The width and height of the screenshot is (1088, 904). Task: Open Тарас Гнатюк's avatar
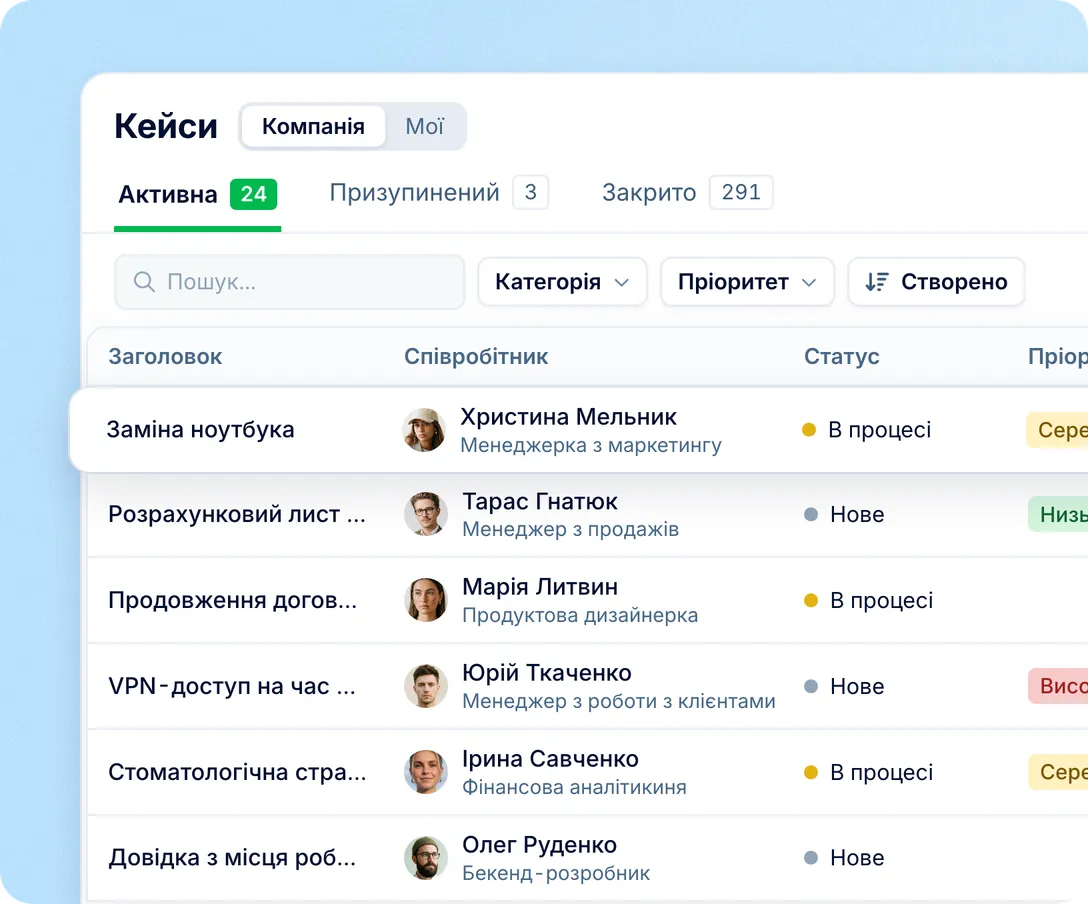click(425, 514)
